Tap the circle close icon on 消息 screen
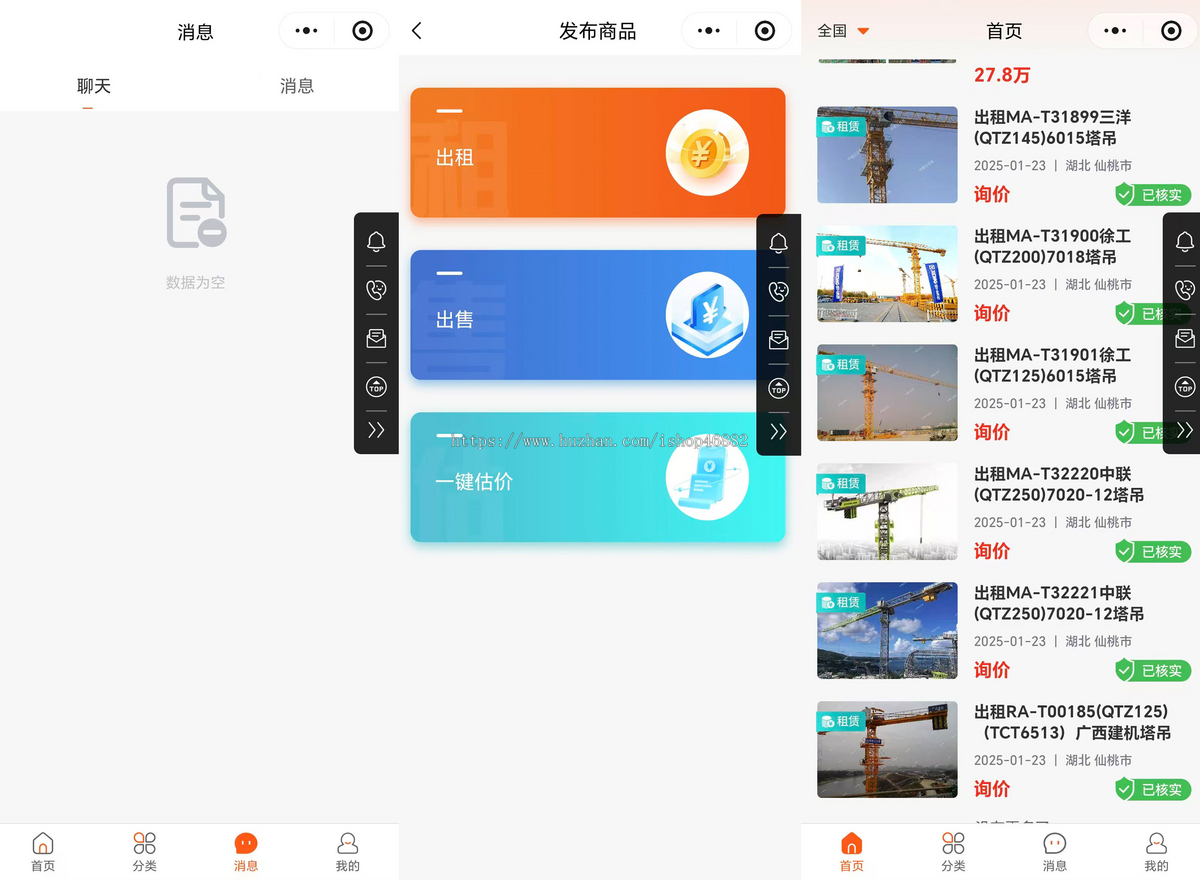This screenshot has height=880, width=1200. coord(363,31)
